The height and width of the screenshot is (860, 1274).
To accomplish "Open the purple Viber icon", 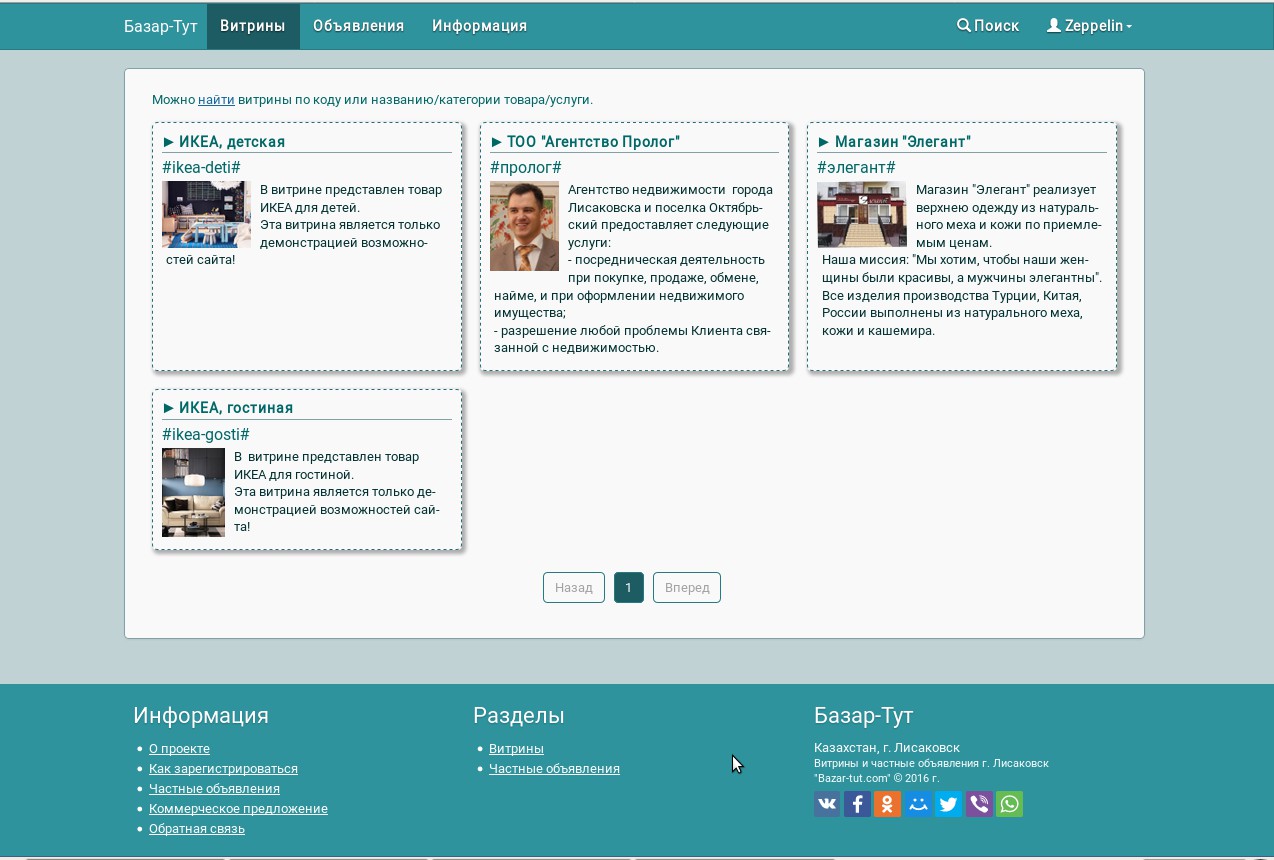I will click(979, 804).
